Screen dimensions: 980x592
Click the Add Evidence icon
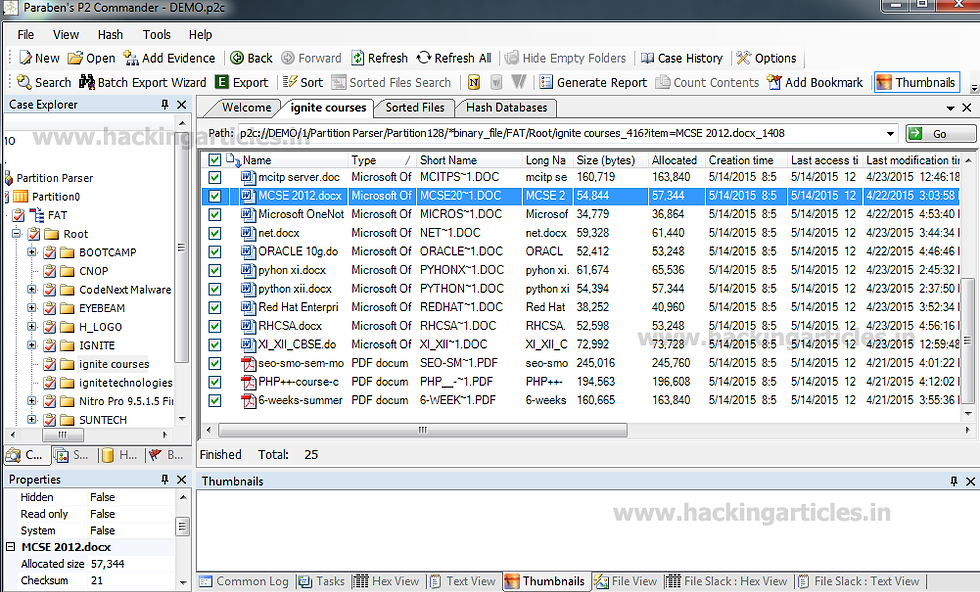pyautogui.click(x=131, y=58)
